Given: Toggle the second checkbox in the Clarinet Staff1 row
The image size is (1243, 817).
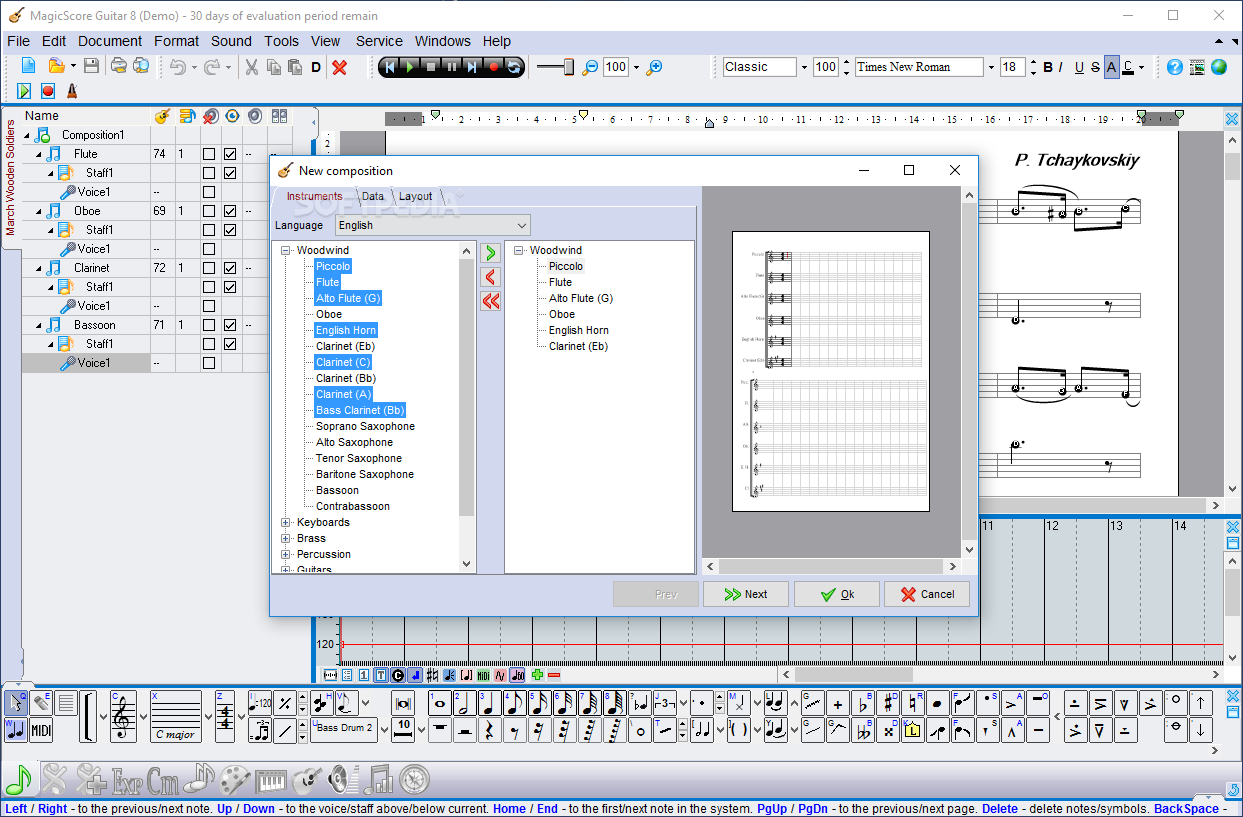Looking at the screenshot, I should coord(230,287).
